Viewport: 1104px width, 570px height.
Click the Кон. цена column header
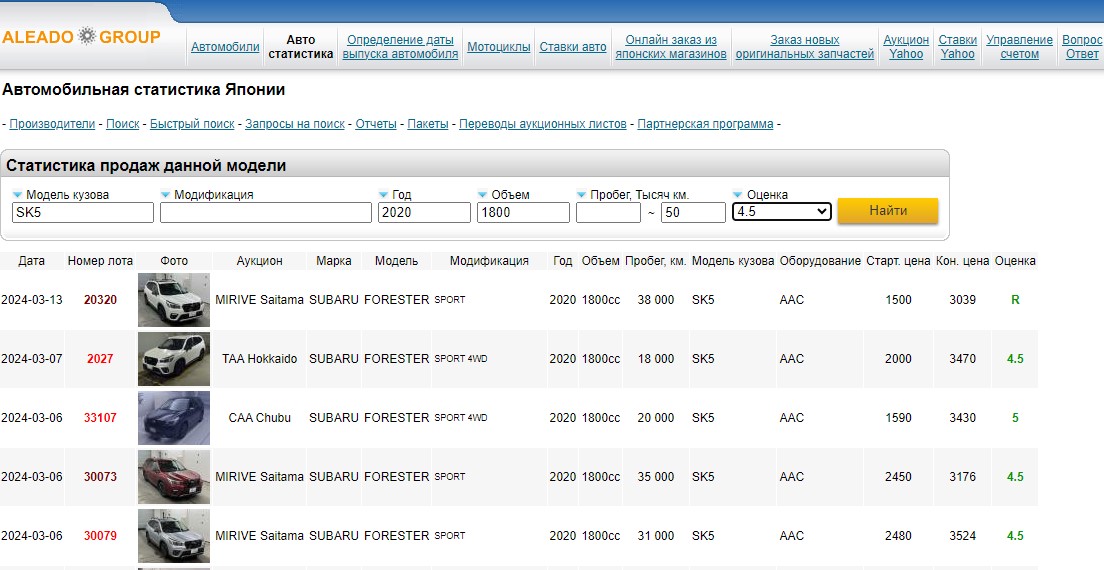click(x=962, y=260)
